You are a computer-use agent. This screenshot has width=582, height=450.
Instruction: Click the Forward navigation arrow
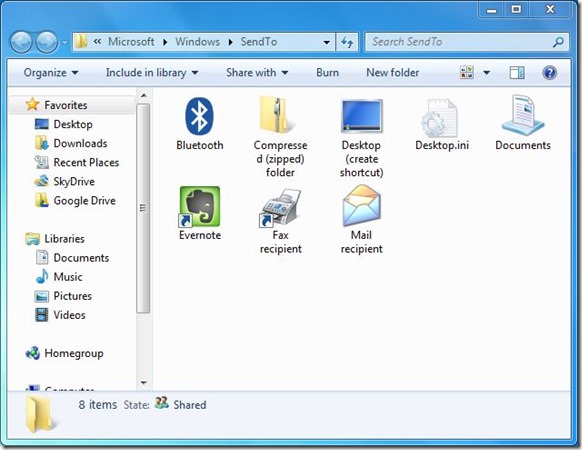click(x=47, y=42)
